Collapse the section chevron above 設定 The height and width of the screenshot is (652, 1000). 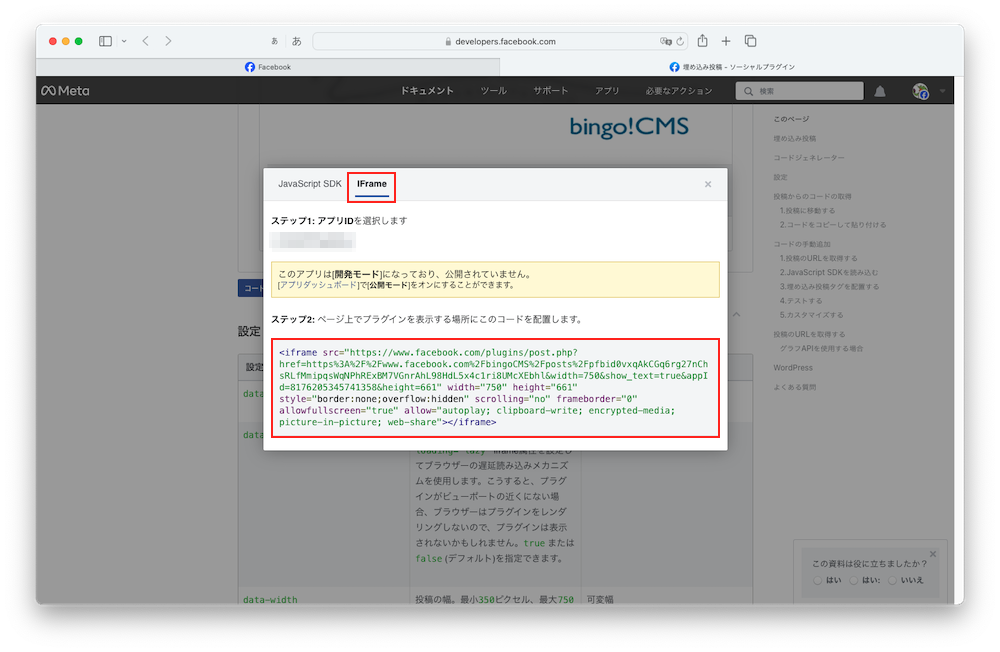pos(737,315)
